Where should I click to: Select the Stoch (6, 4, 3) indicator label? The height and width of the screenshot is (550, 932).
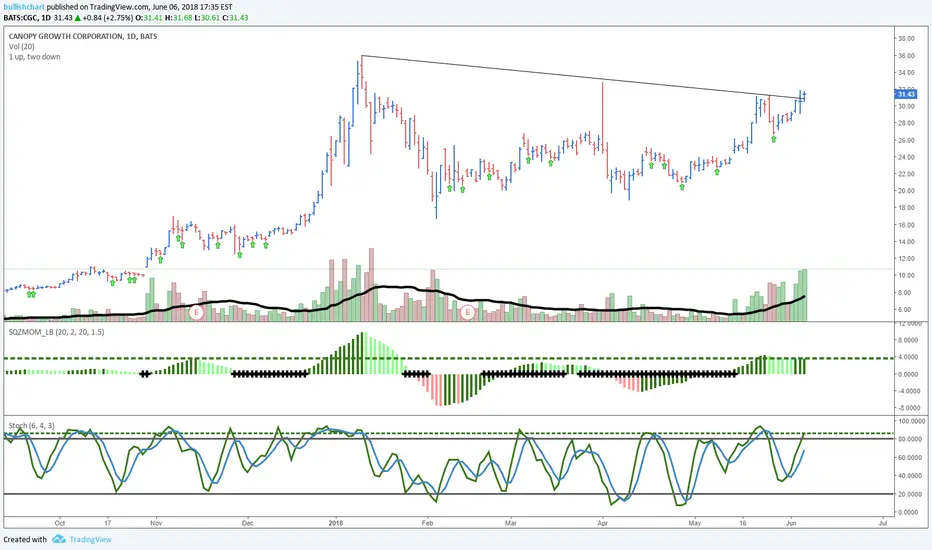32,425
